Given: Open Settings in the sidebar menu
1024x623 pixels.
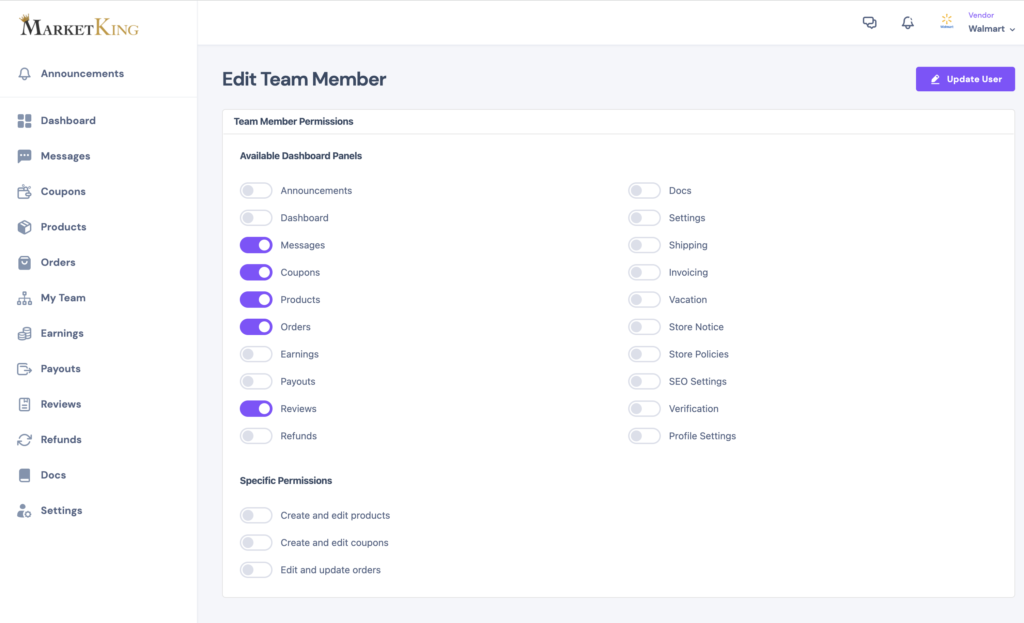Looking at the screenshot, I should coord(61,511).
